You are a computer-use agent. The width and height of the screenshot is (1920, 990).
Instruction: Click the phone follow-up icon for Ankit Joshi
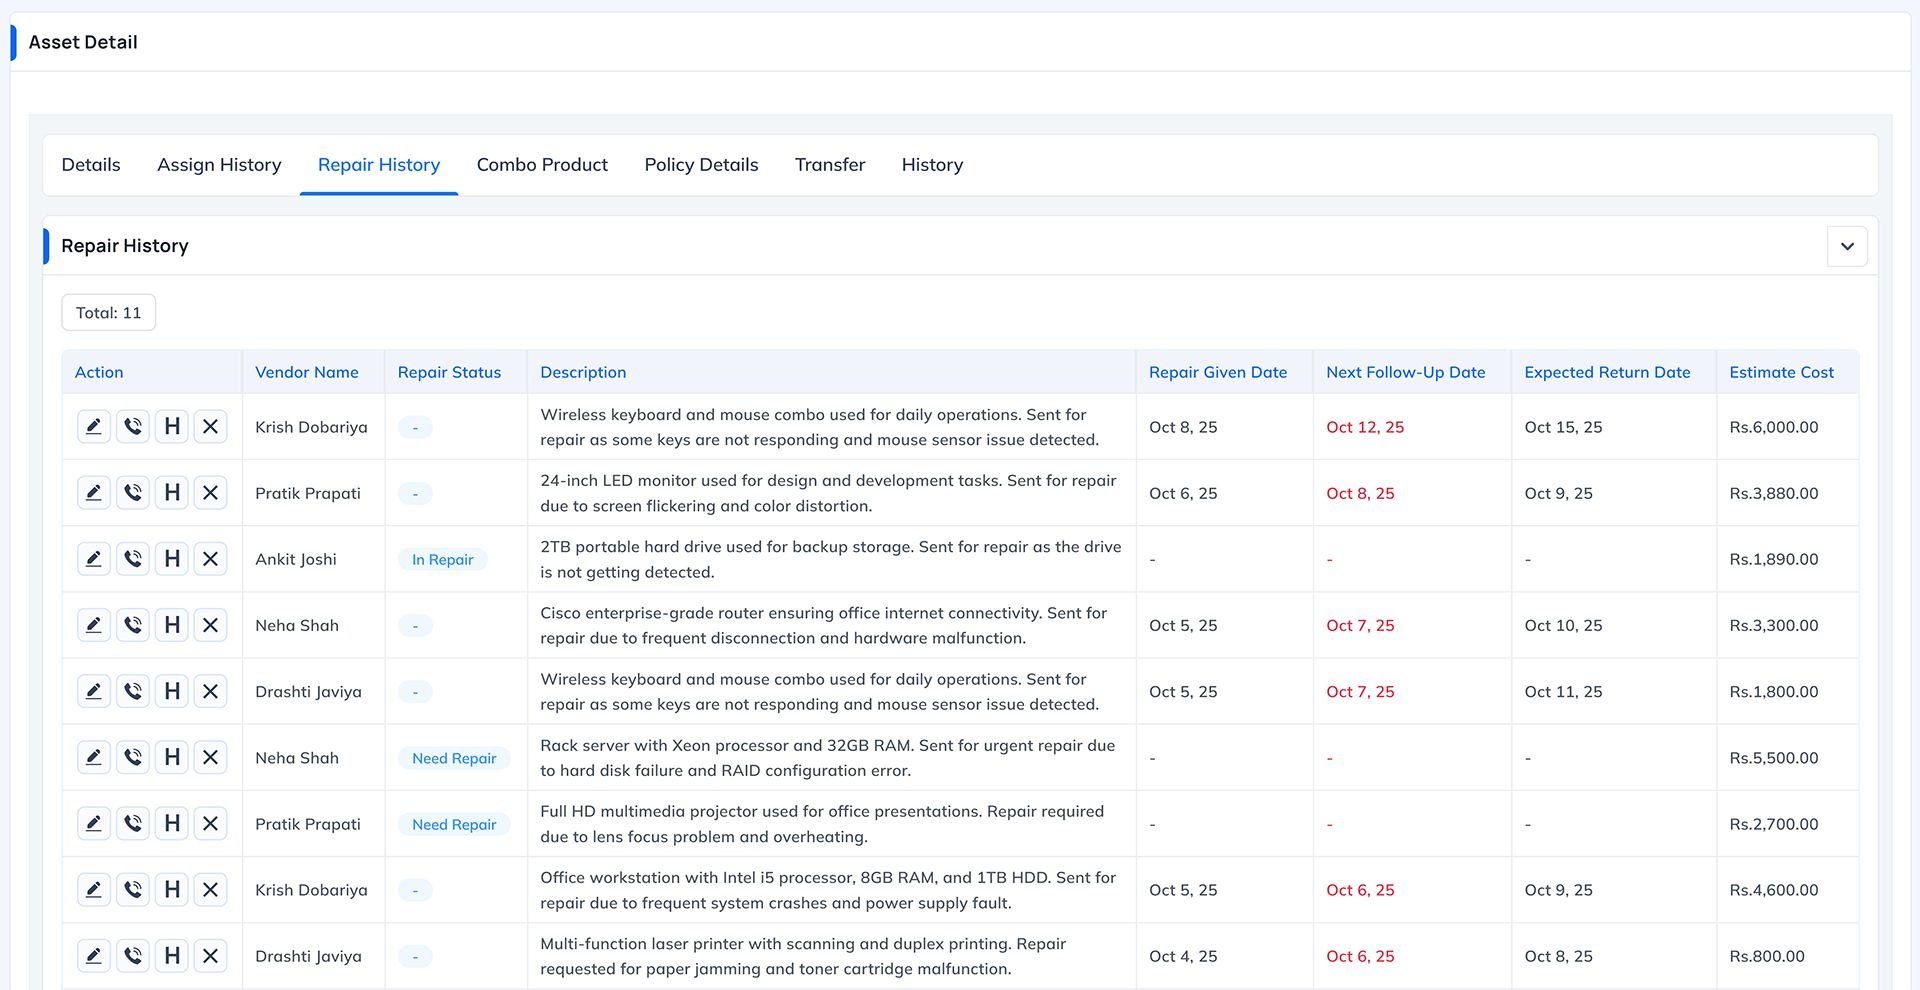[133, 559]
